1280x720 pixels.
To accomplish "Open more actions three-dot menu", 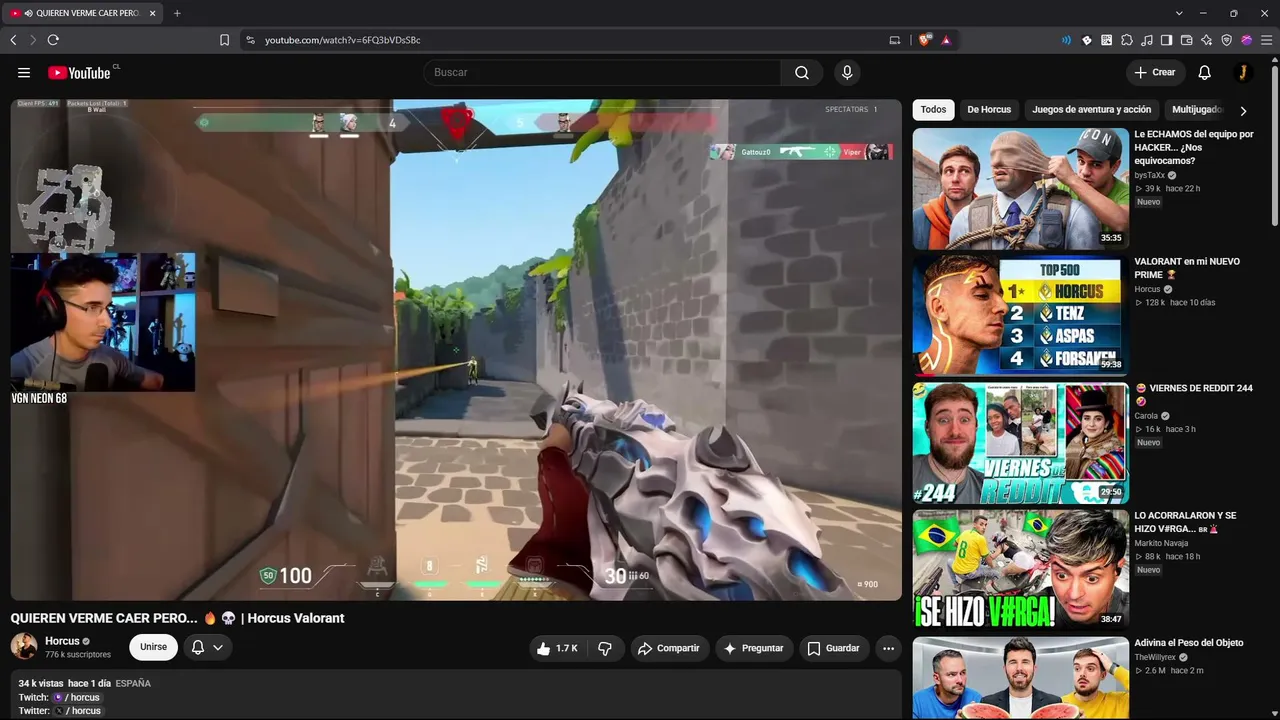I will click(888, 648).
